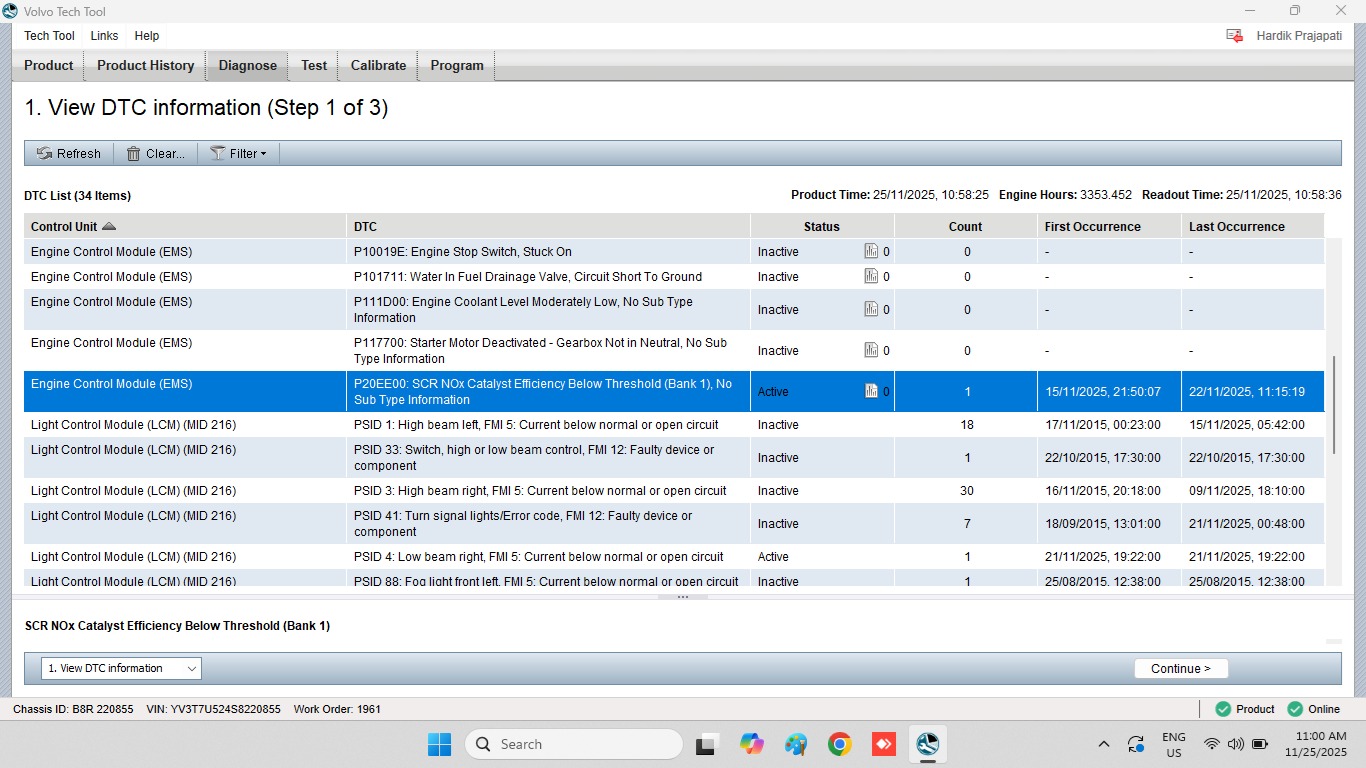Click the Status column header
Viewport: 1366px width, 768px height.
822,227
